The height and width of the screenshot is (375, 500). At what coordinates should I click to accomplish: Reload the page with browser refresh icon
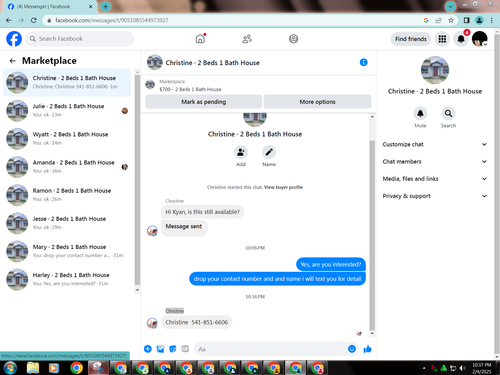click(x=34, y=20)
